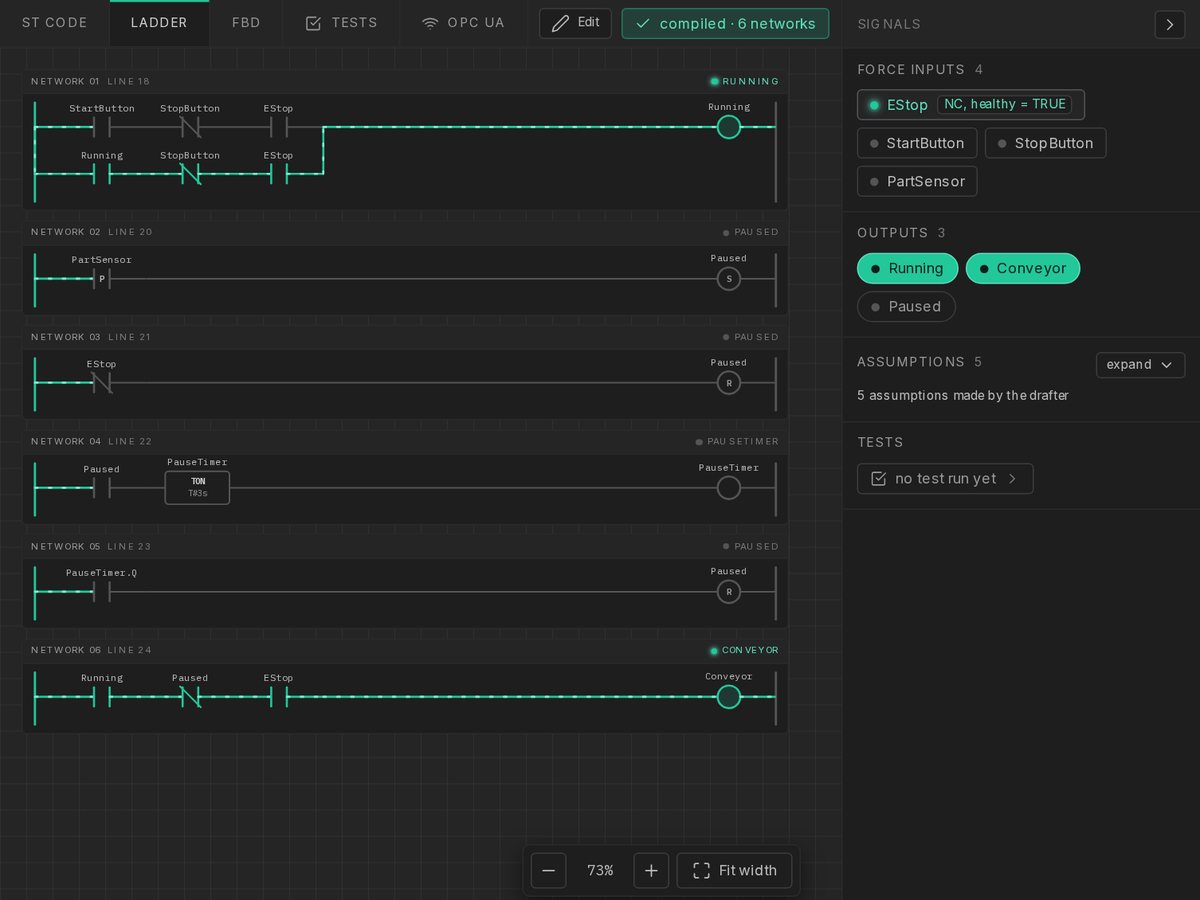1200x900 pixels.
Task: Click the Running coil in Network 01
Action: click(x=729, y=127)
